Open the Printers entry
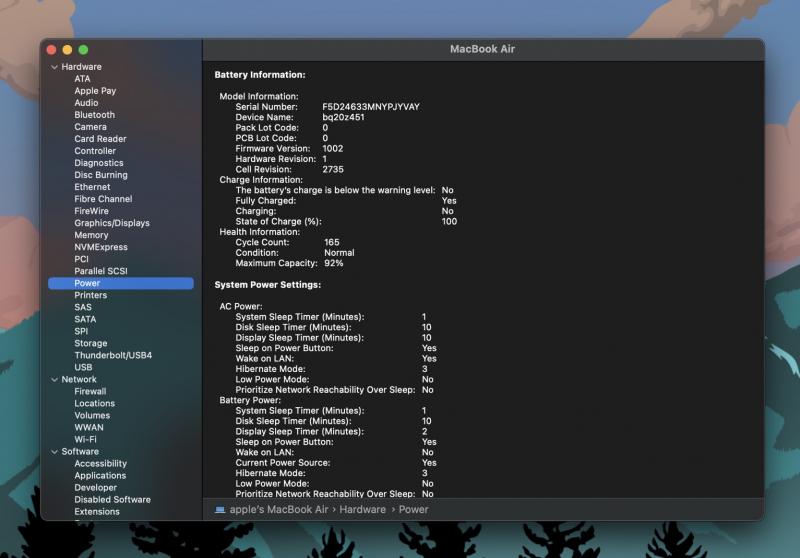The width and height of the screenshot is (800, 558). tap(90, 295)
